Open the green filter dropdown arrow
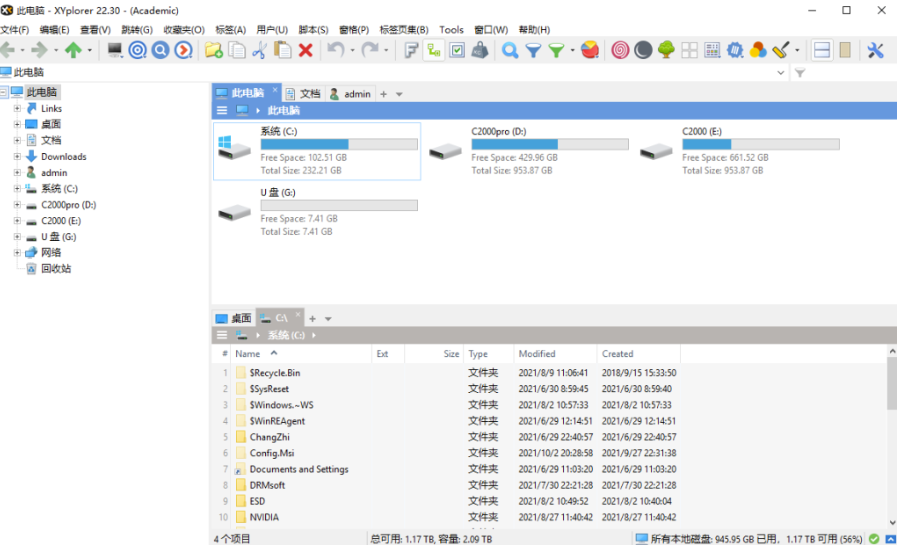This screenshot has width=904, height=553. [x=572, y=51]
